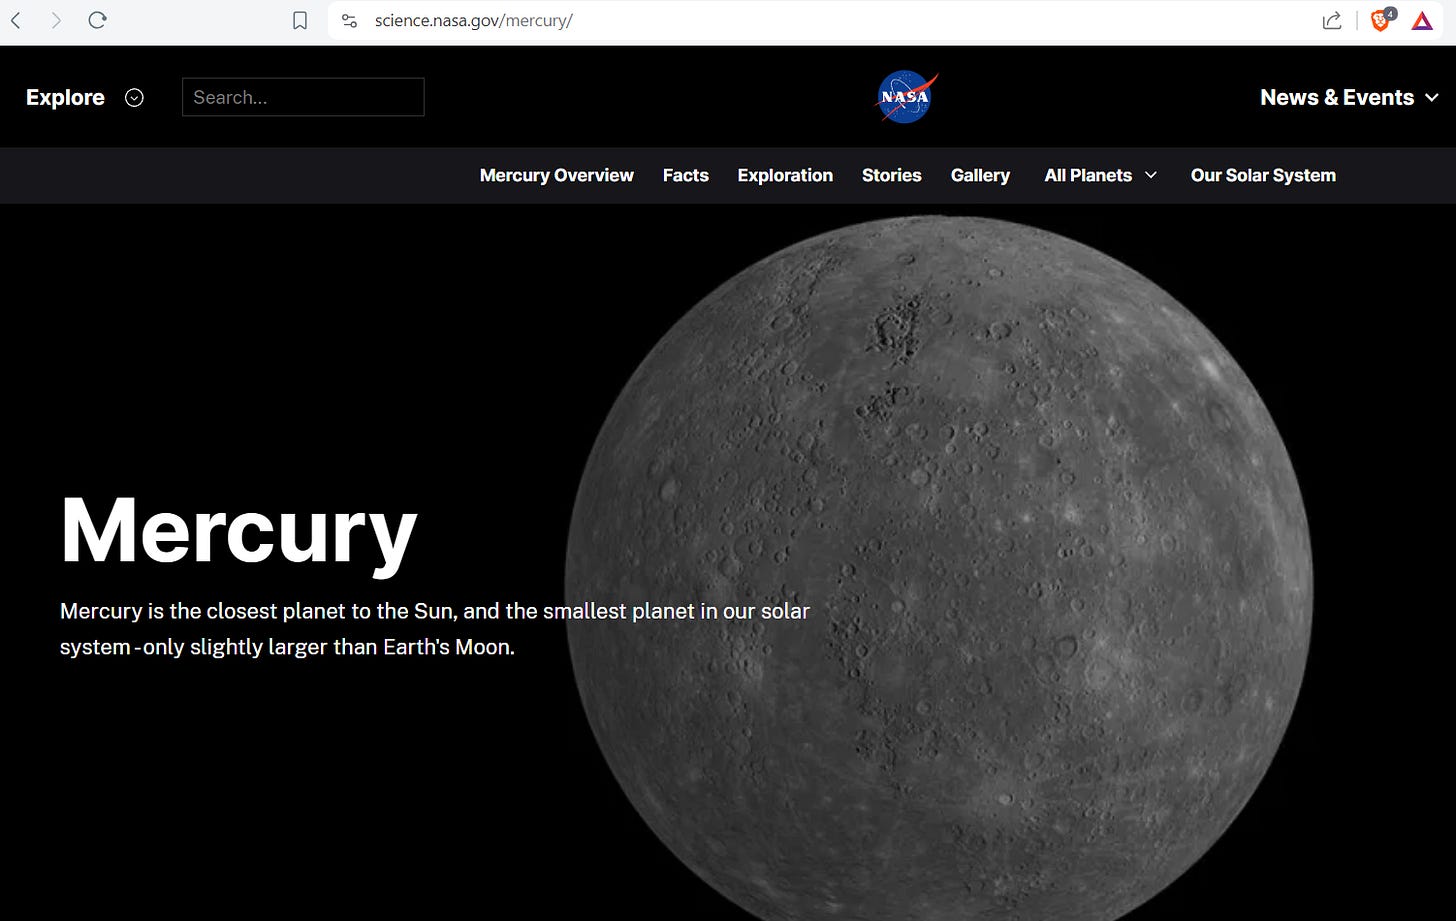Open the Exploration page link

tap(785, 175)
